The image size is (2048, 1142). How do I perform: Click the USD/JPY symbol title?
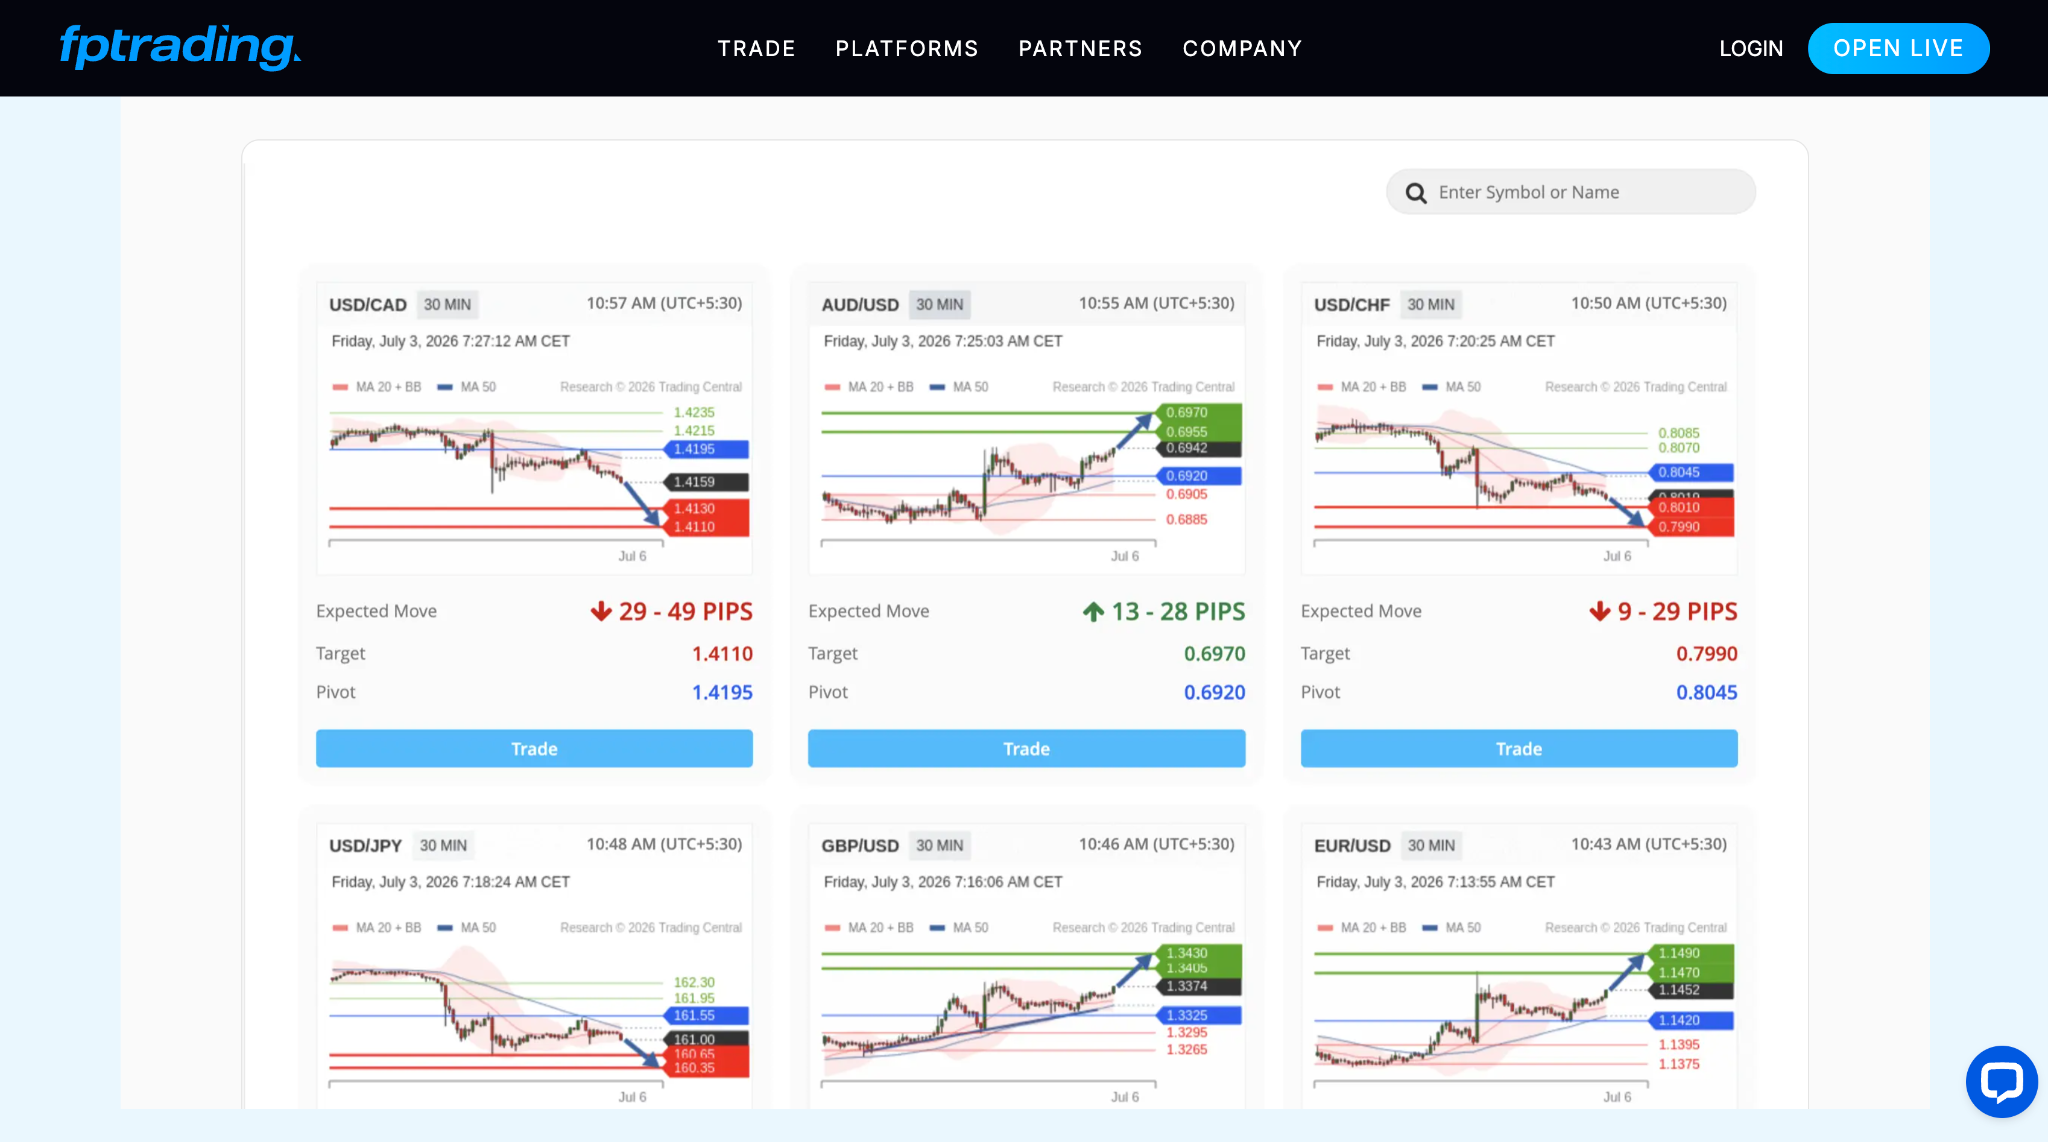365,845
